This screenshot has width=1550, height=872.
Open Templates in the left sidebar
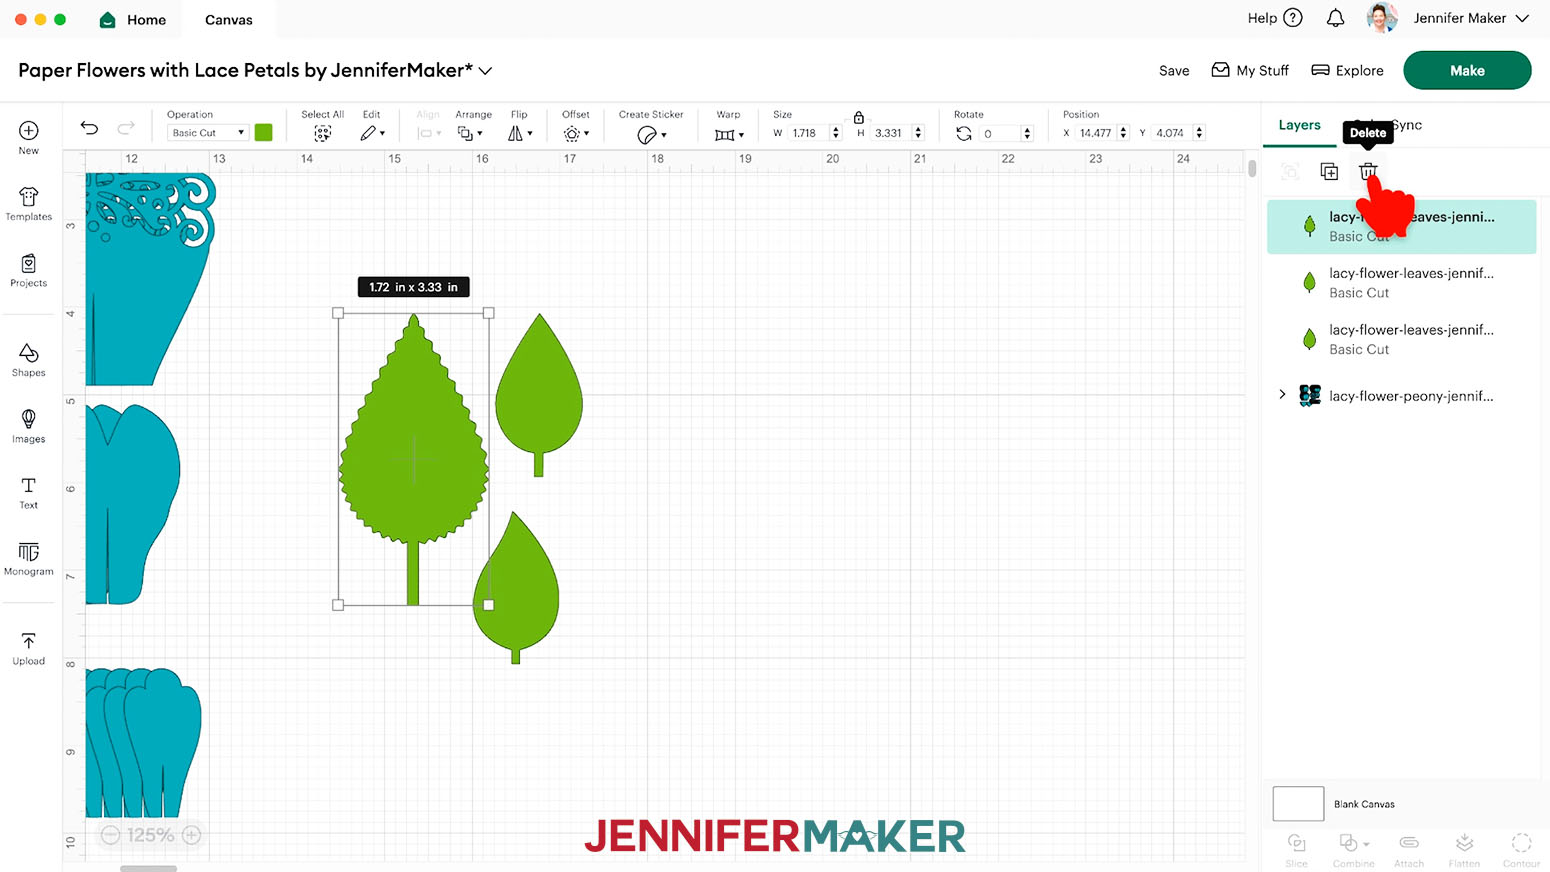(x=28, y=204)
